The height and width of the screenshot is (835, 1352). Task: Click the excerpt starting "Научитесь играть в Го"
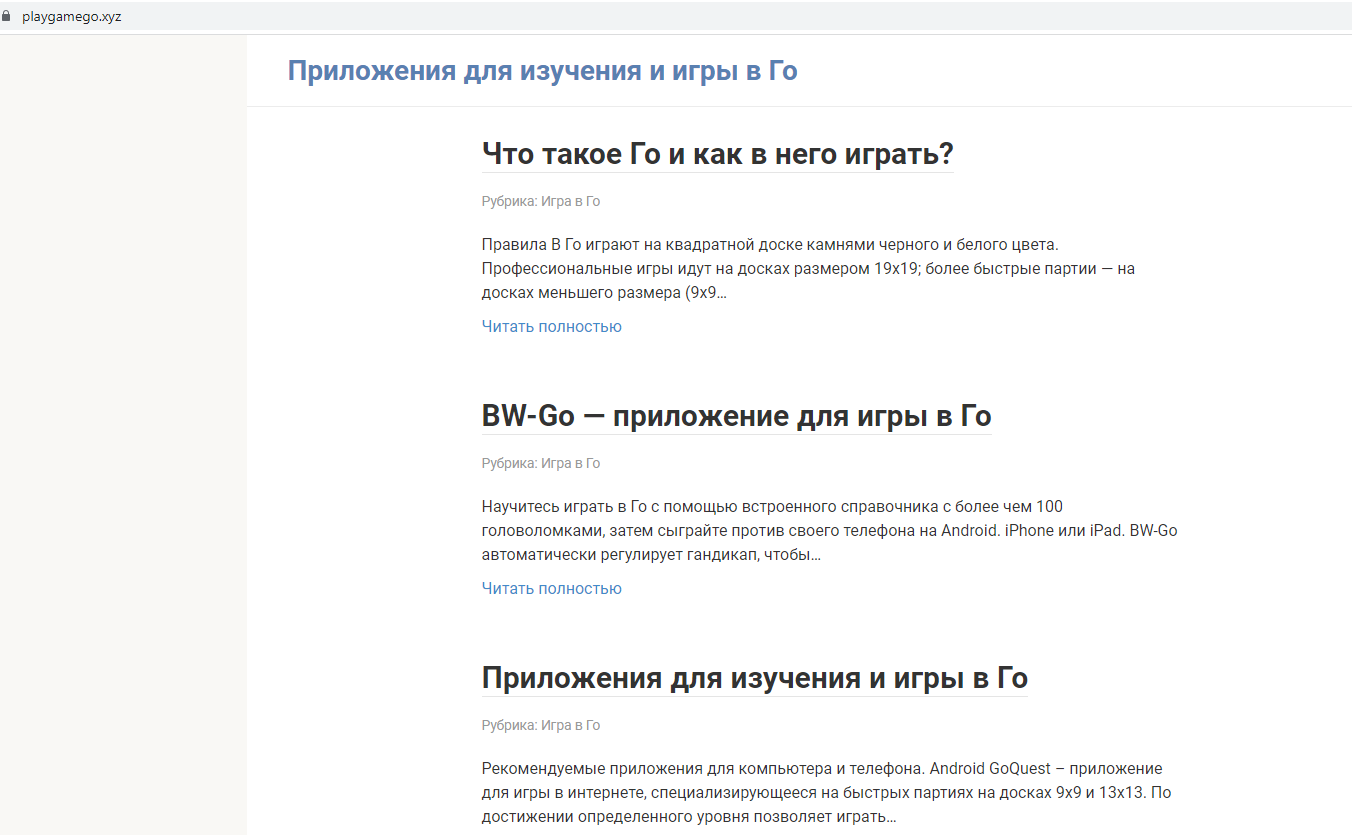[x=828, y=530]
